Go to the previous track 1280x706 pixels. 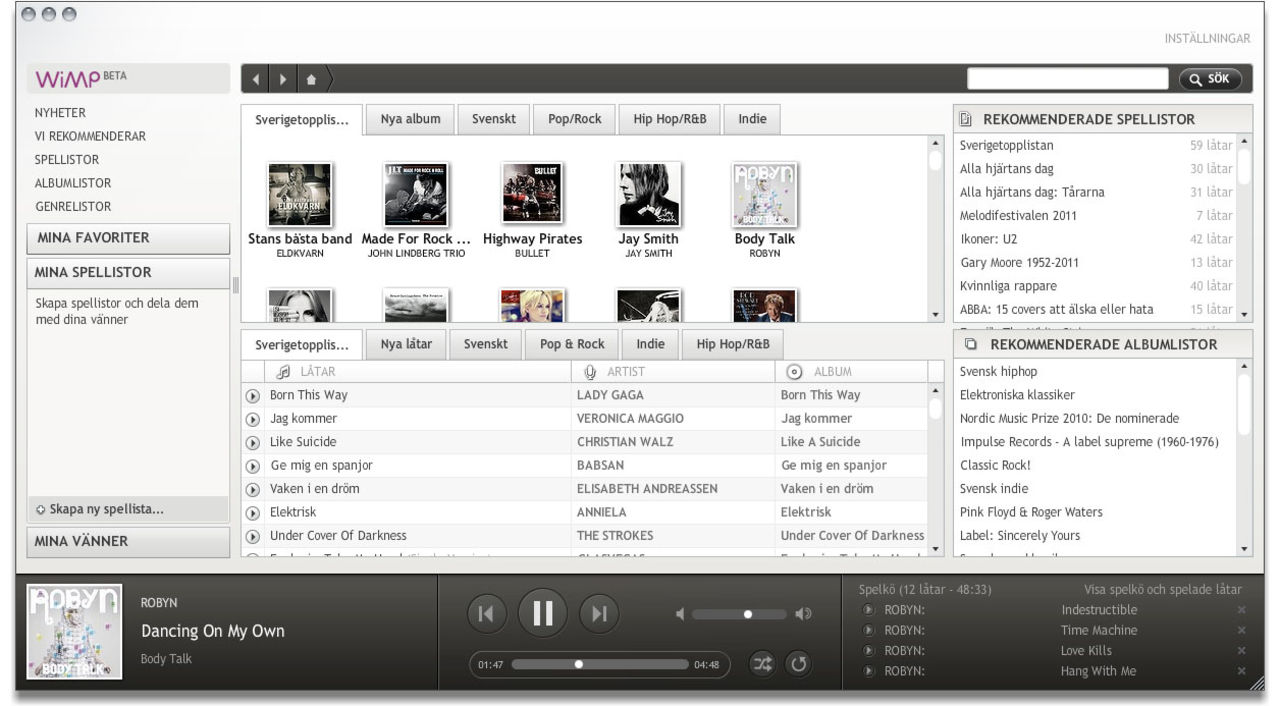pyautogui.click(x=487, y=614)
